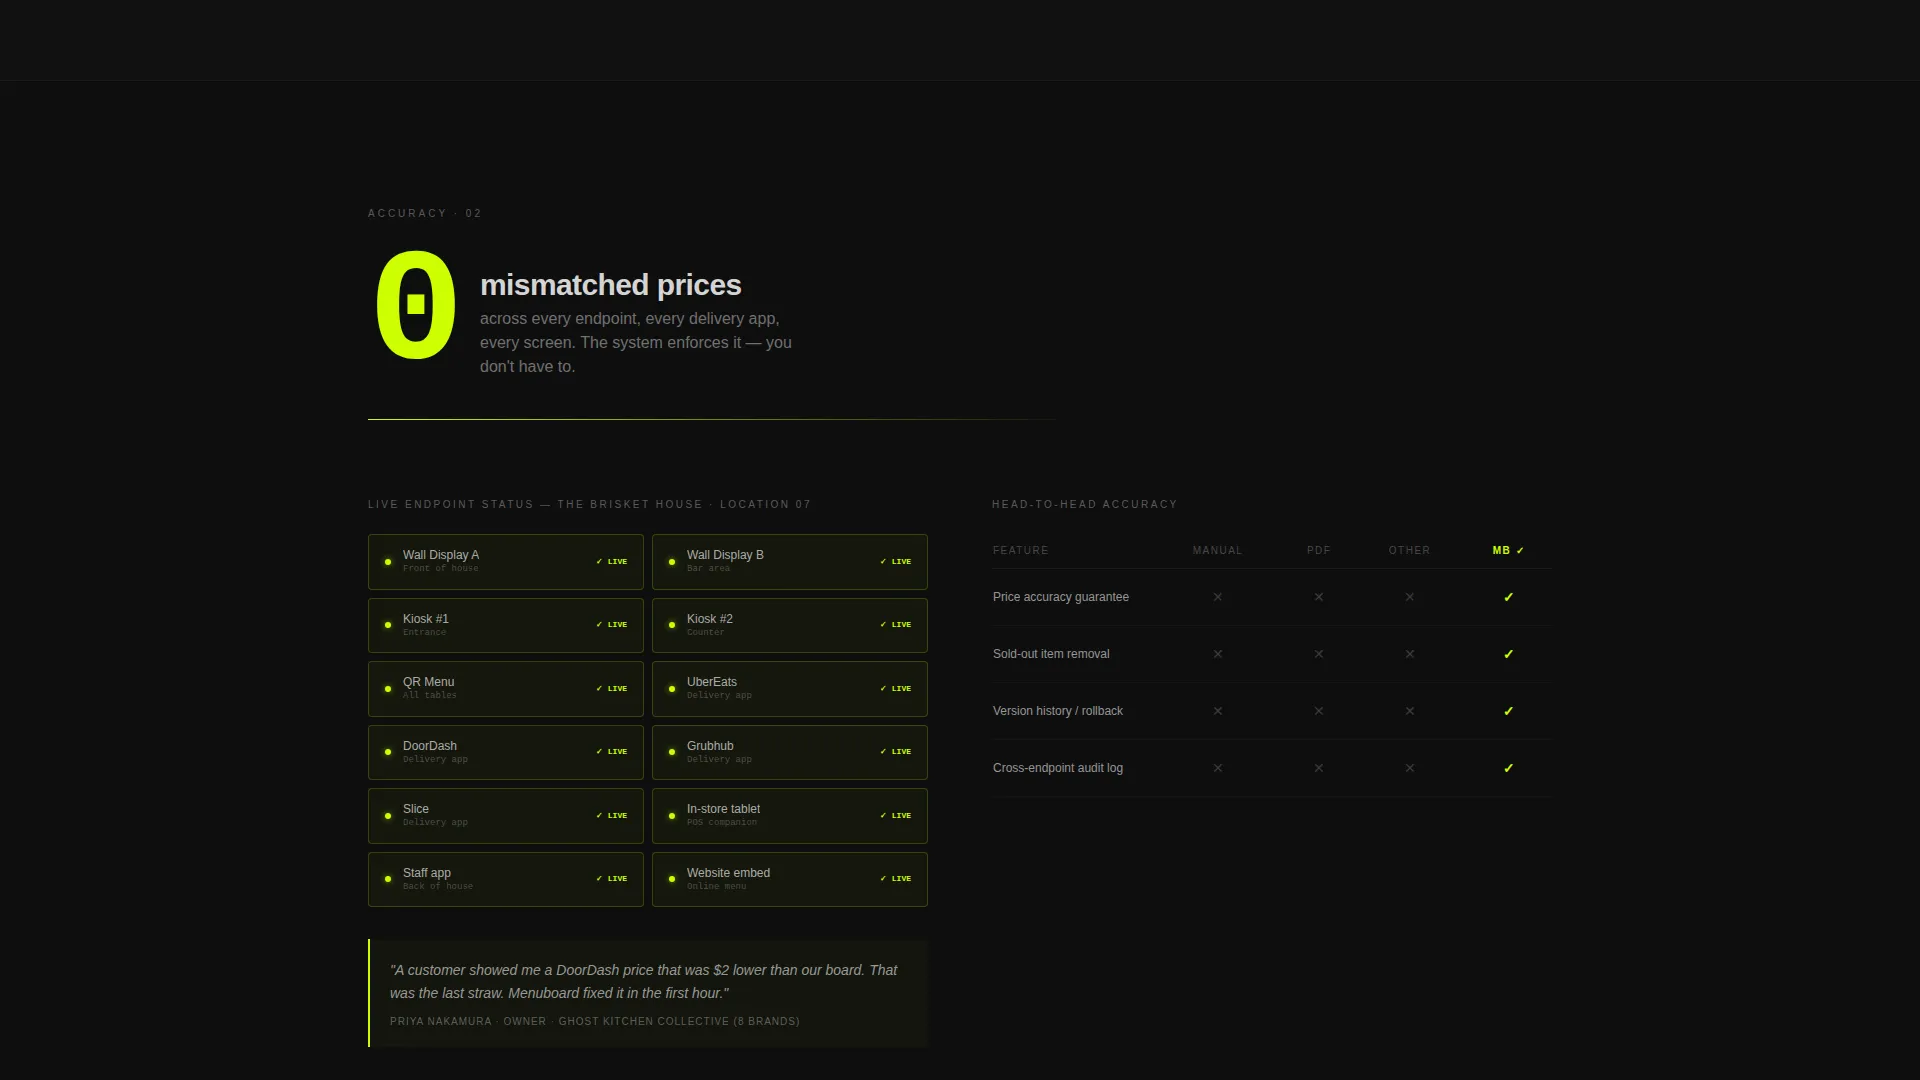Viewport: 1920px width, 1080px height.
Task: Click LIVE badge on DoorDash
Action: point(612,752)
